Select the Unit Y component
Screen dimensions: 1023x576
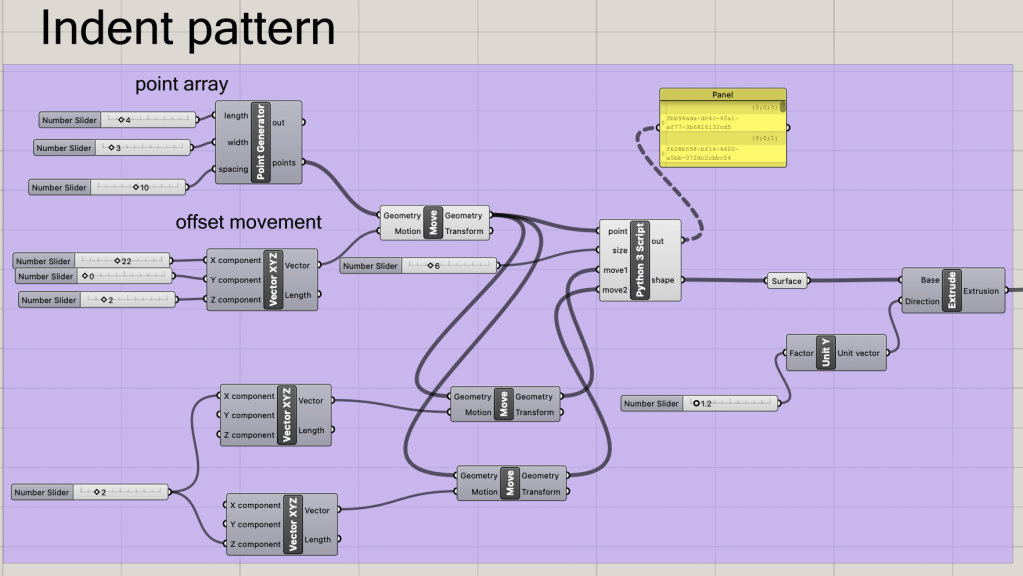tap(826, 353)
